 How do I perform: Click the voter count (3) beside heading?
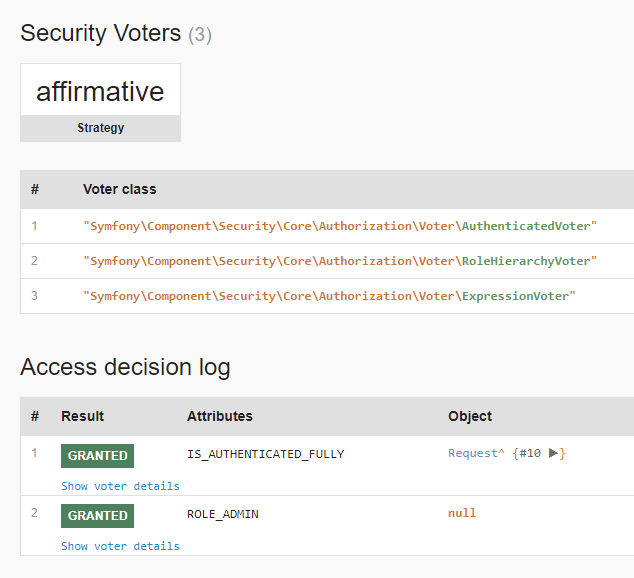(200, 35)
